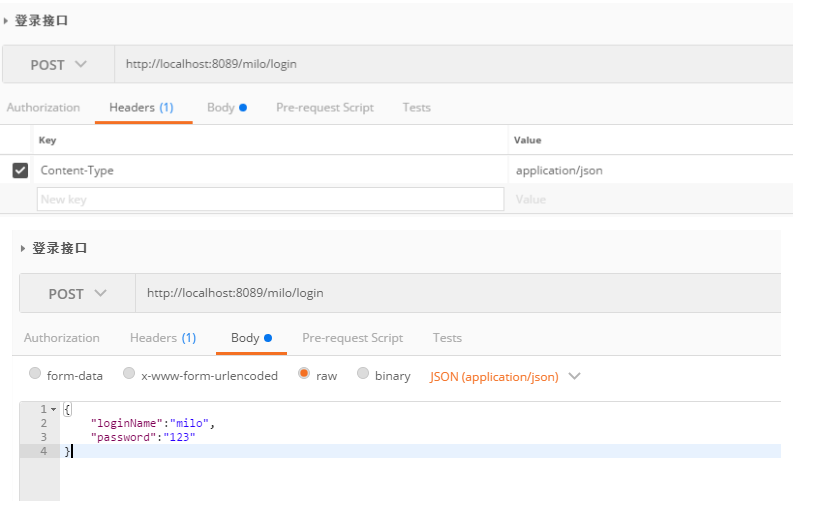This screenshot has width=821, height=506.
Task: Switch to Body tab in upper panel
Action: (227, 107)
